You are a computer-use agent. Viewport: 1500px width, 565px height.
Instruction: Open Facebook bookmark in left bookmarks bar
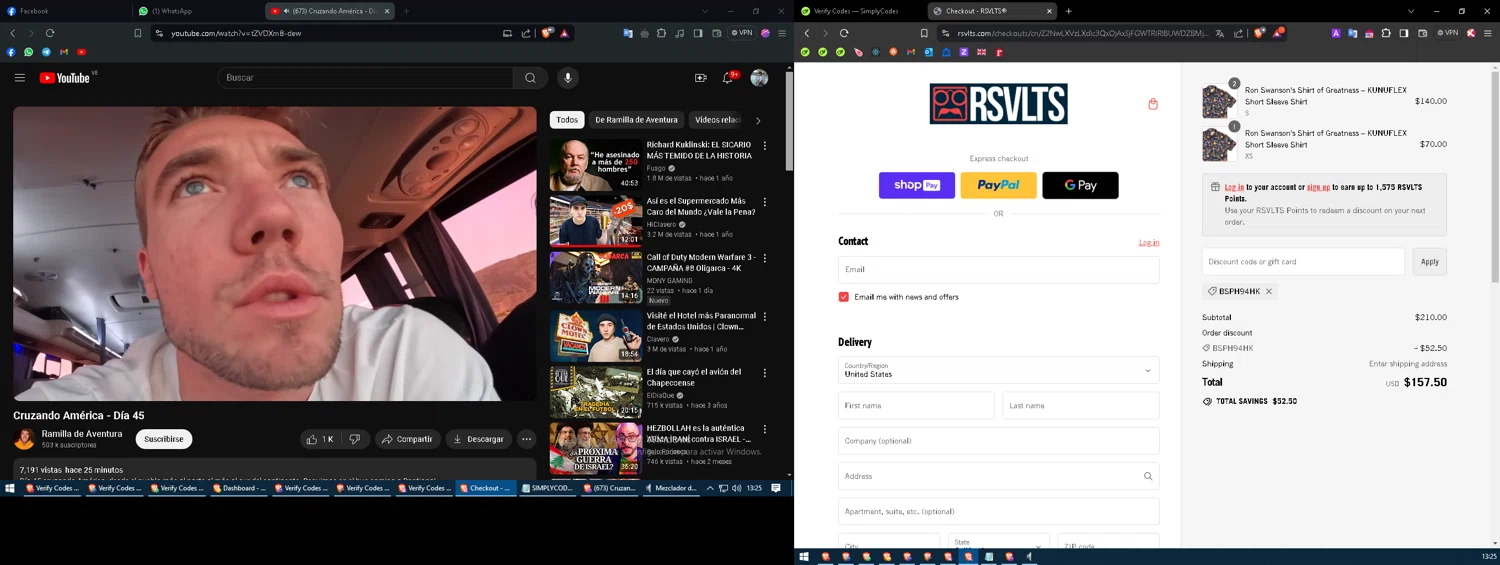coord(11,52)
